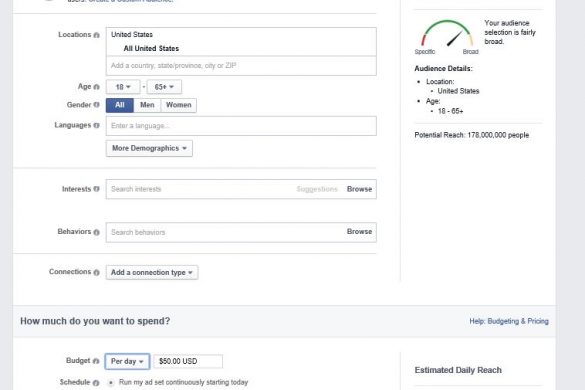Expand the More Demographics dropdown
This screenshot has height=390, width=585.
pos(149,149)
